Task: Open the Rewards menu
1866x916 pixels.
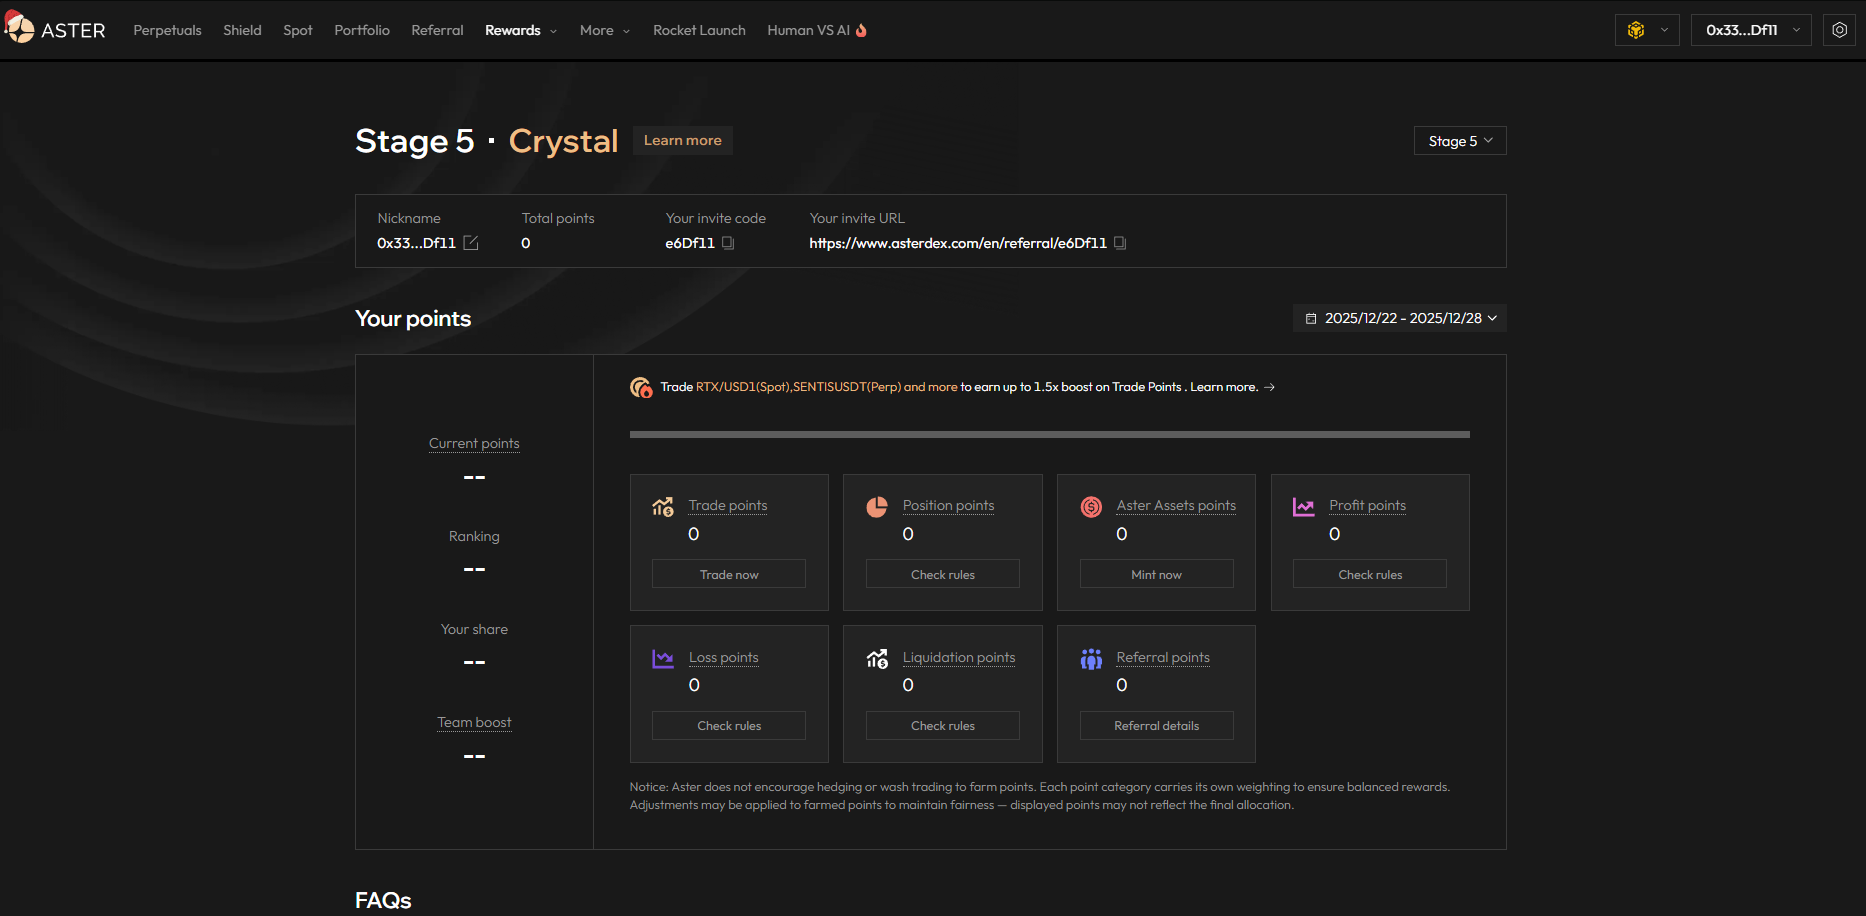Action: pyautogui.click(x=520, y=30)
